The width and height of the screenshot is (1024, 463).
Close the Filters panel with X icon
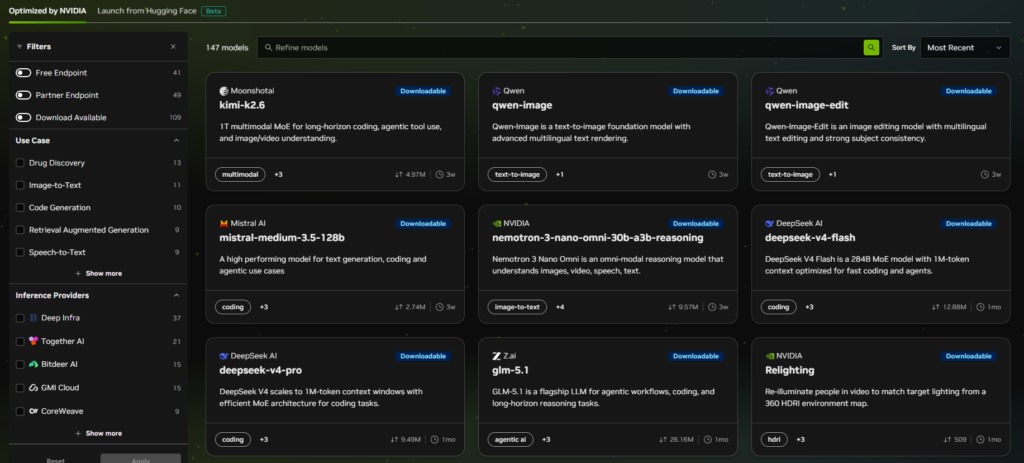point(173,46)
